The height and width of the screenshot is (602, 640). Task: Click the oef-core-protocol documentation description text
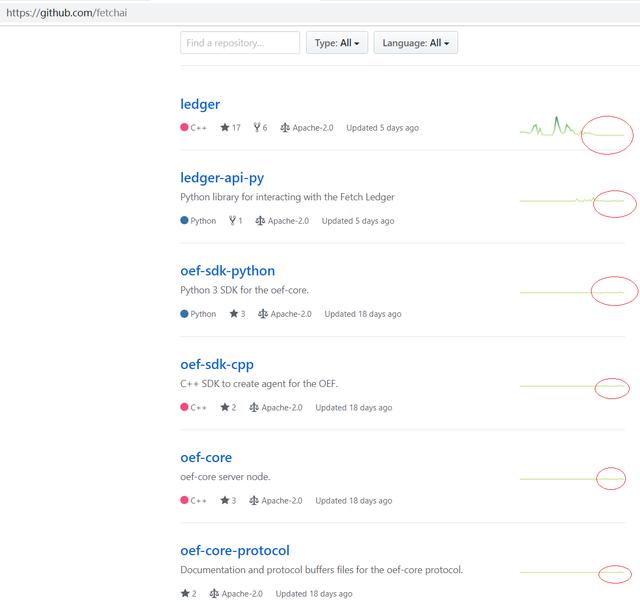tap(322, 570)
